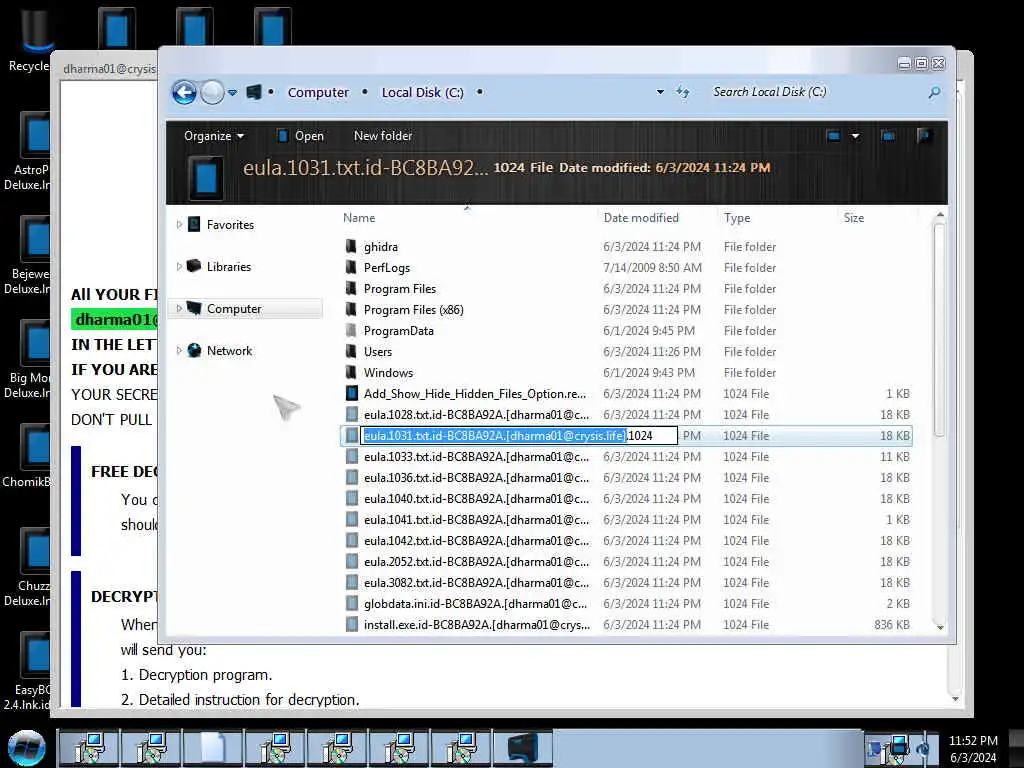Click the file list vertical scrollbar
This screenshot has width=1024, height=768.
[x=939, y=330]
